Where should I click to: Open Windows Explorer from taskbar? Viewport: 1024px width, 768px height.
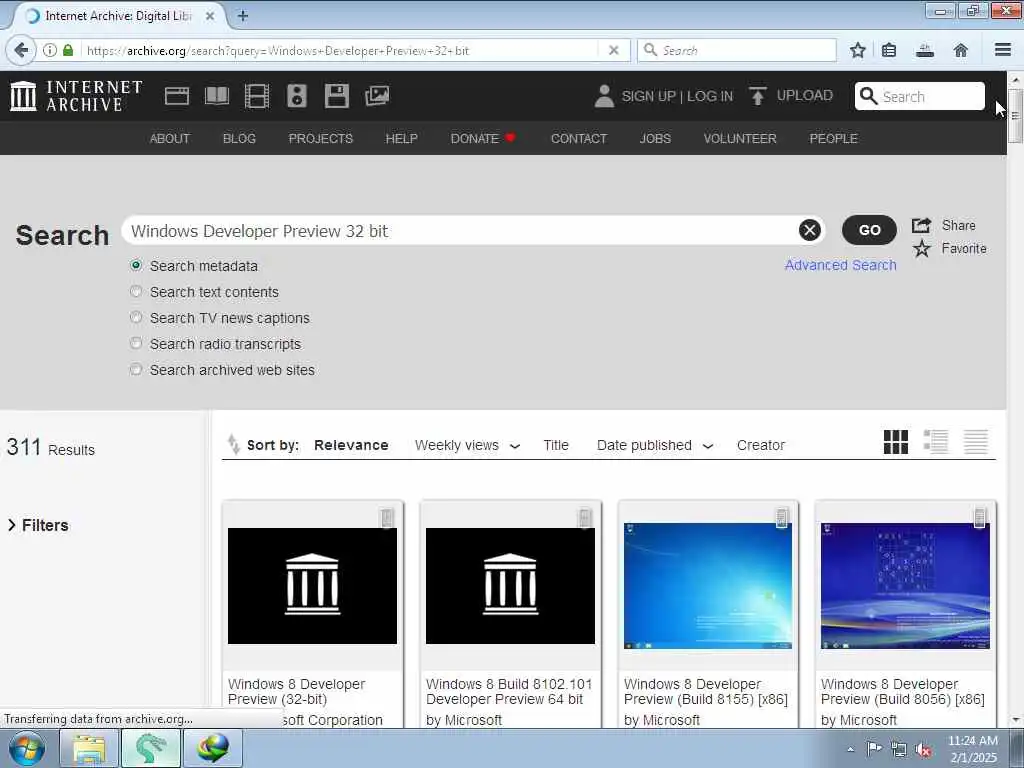click(89, 748)
